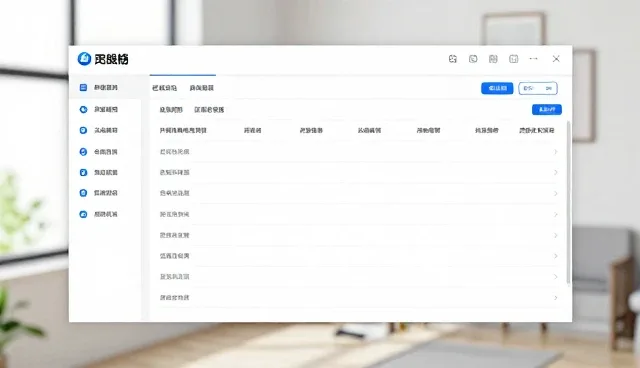Expand the fourth table row's chevron arrow
The width and height of the screenshot is (640, 368).
tap(556, 214)
